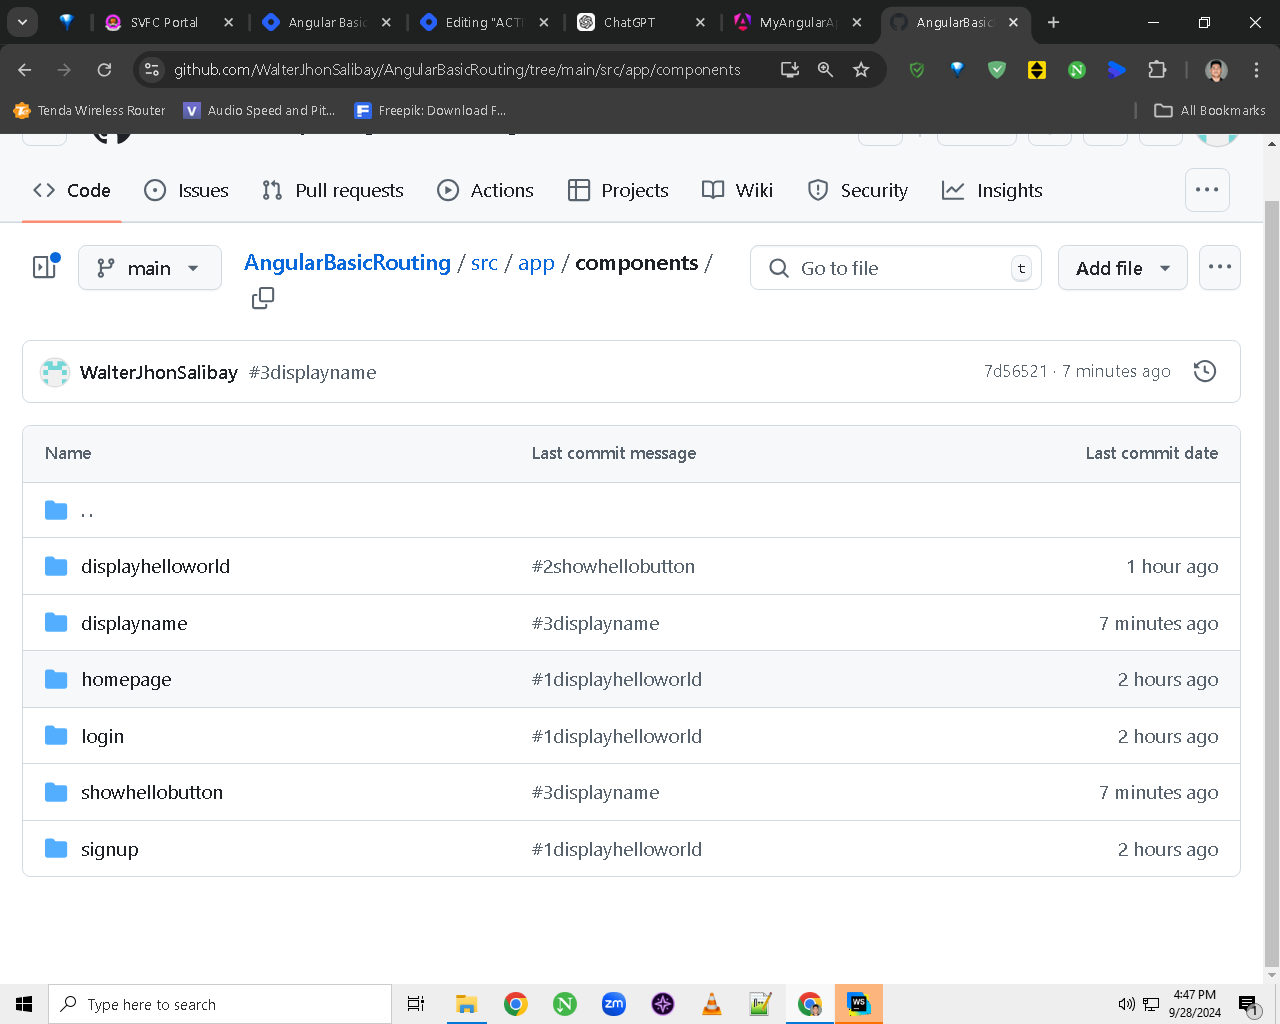Expand the main branch dropdown
This screenshot has width=1280, height=1024.
click(150, 268)
